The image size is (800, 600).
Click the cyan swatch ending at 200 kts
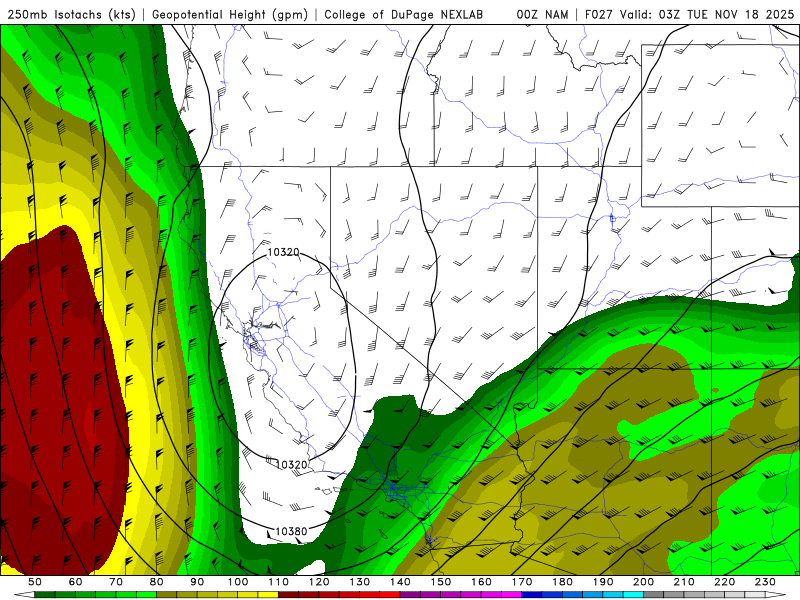pyautogui.click(x=633, y=594)
